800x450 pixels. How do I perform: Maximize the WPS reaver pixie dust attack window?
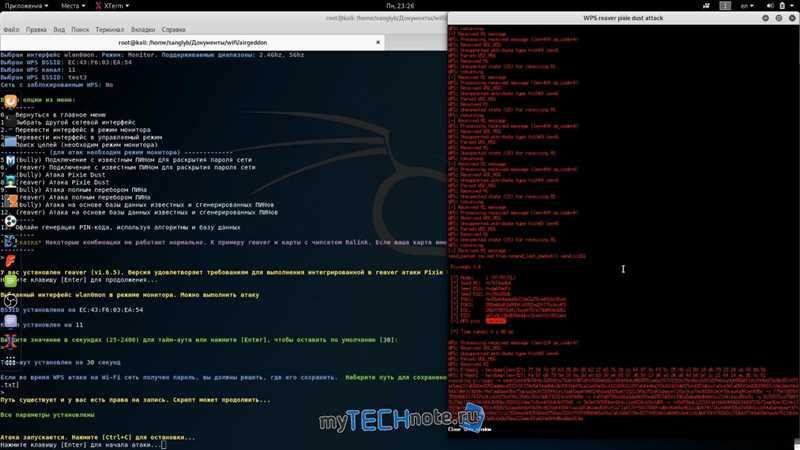779,18
